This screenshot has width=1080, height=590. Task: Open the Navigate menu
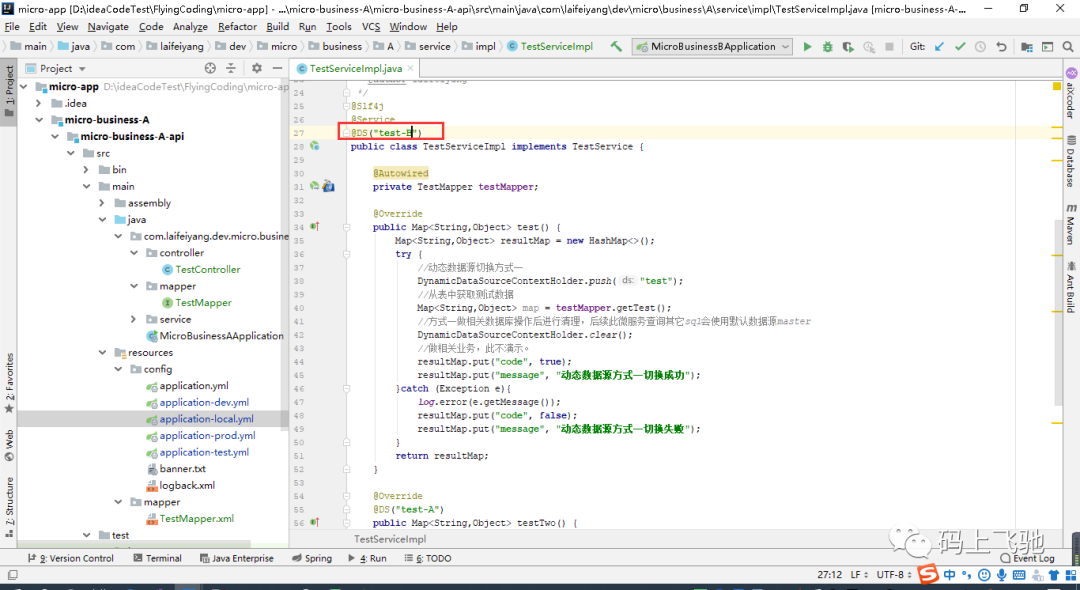108,27
